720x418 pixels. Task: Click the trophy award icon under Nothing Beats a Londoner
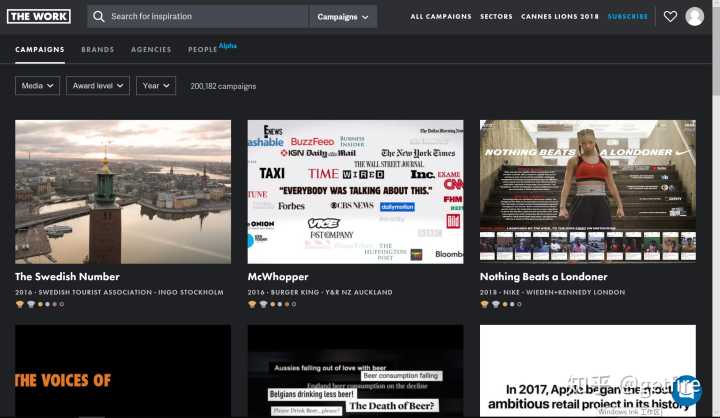tap(484, 304)
